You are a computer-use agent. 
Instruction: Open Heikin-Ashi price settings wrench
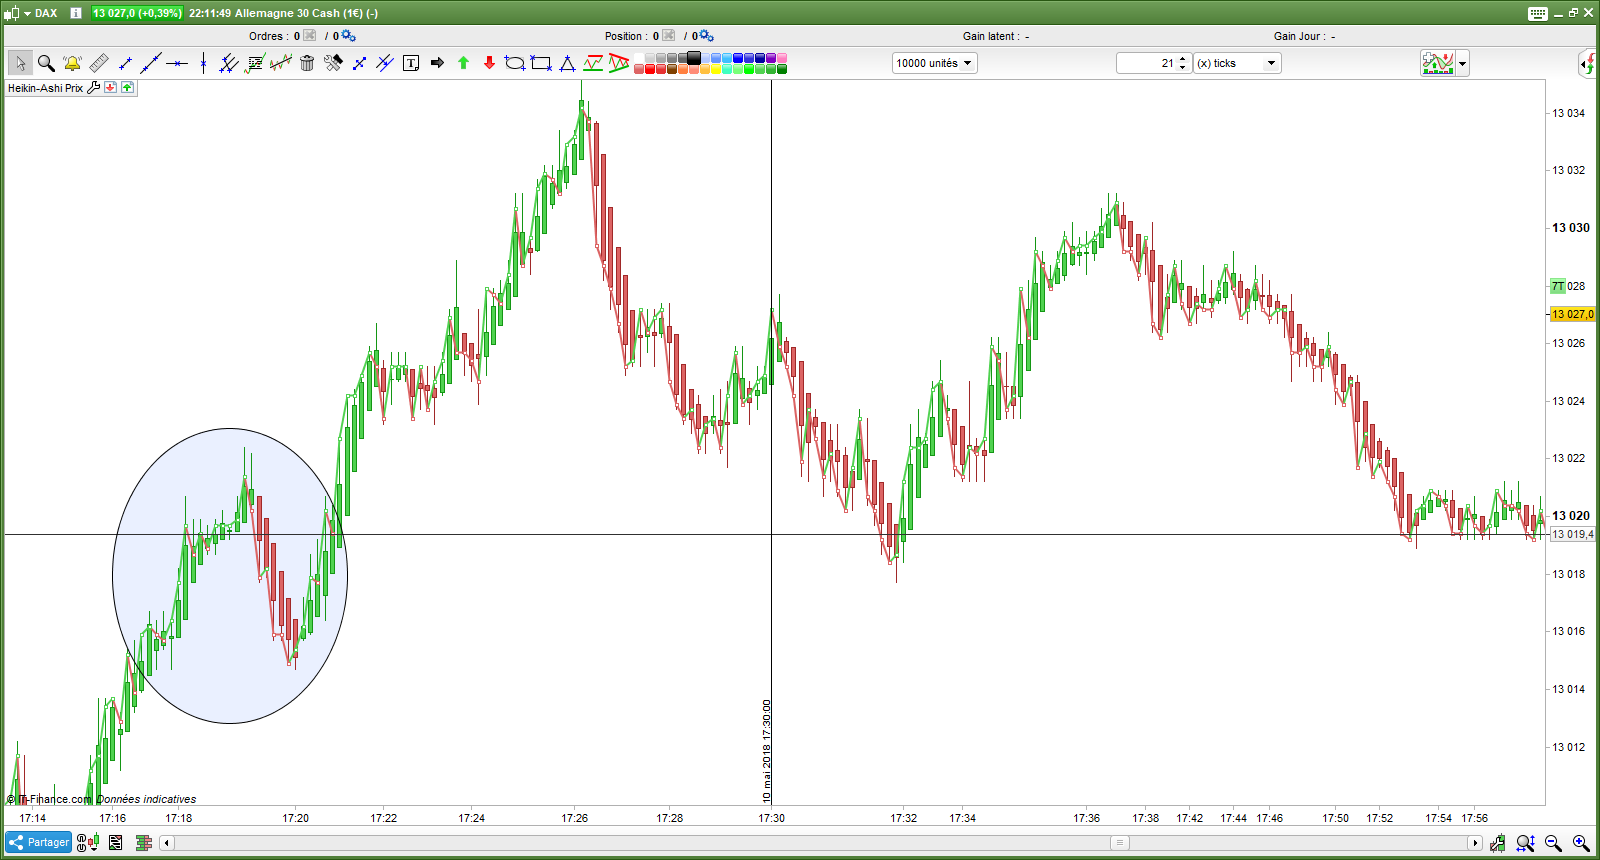click(x=94, y=88)
